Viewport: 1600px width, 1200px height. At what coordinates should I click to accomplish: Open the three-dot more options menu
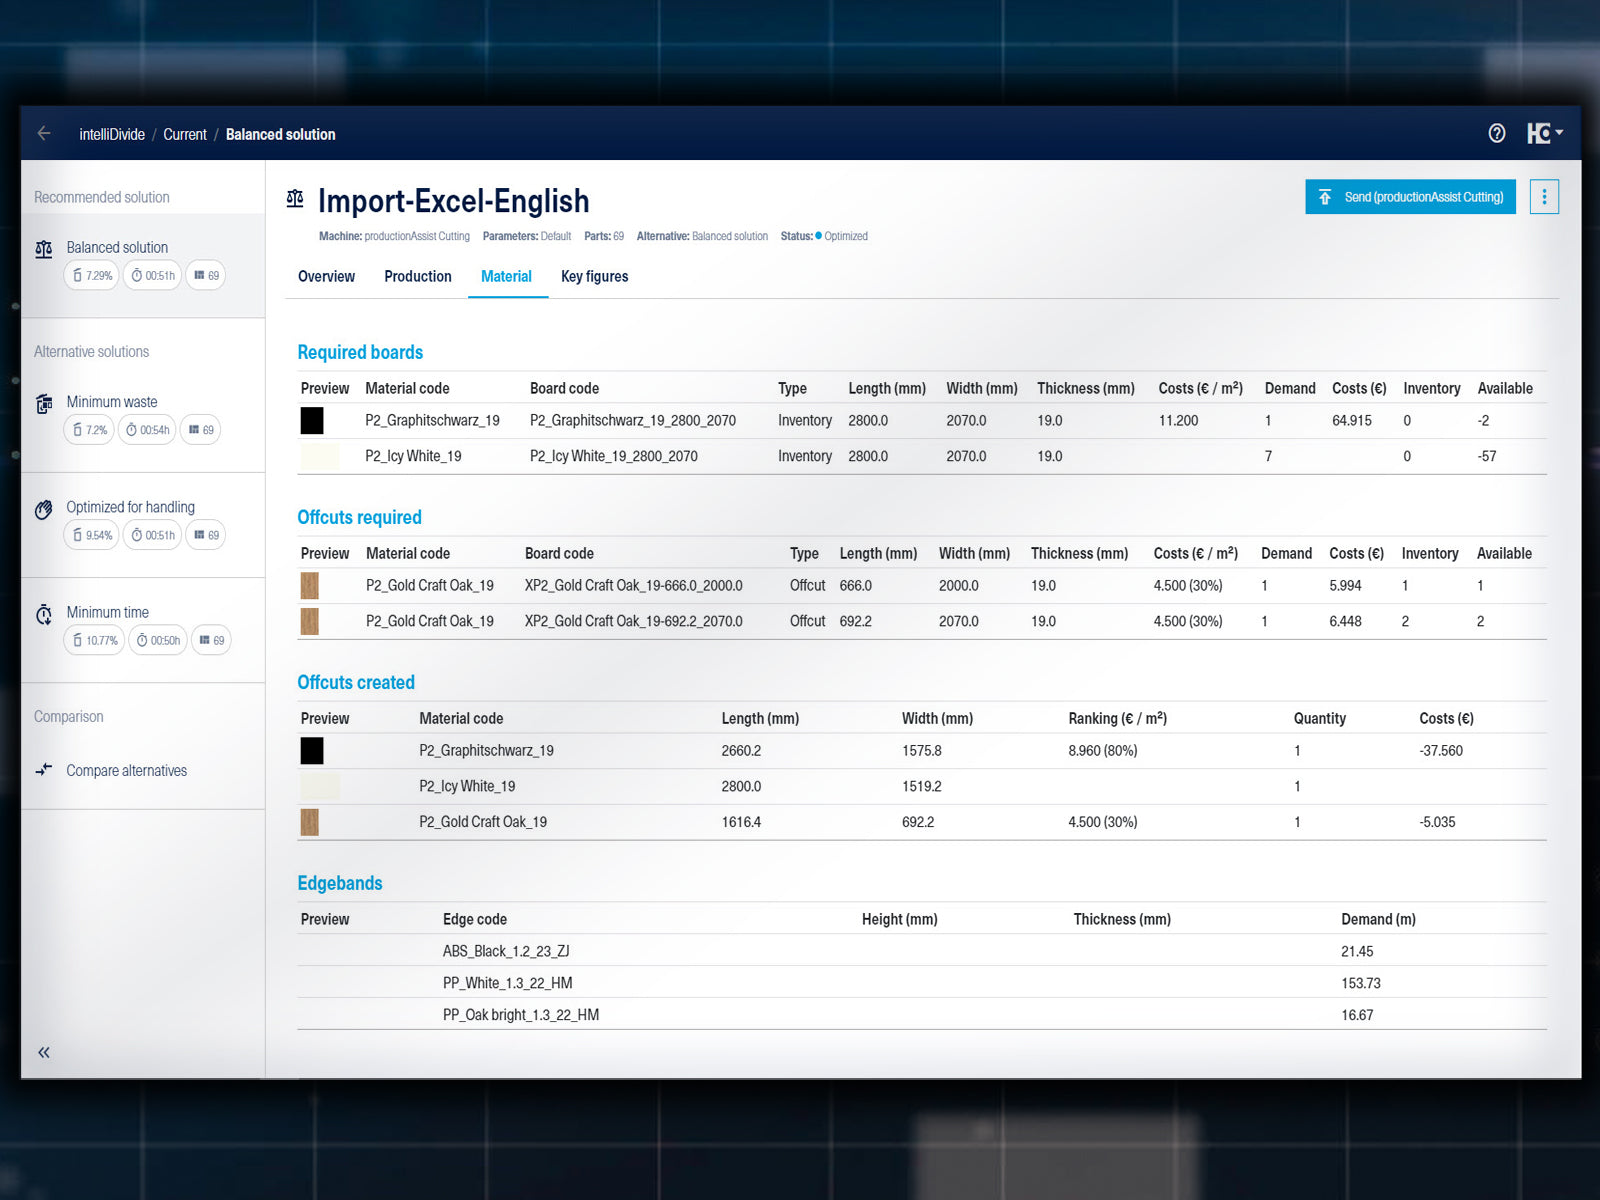pos(1544,197)
